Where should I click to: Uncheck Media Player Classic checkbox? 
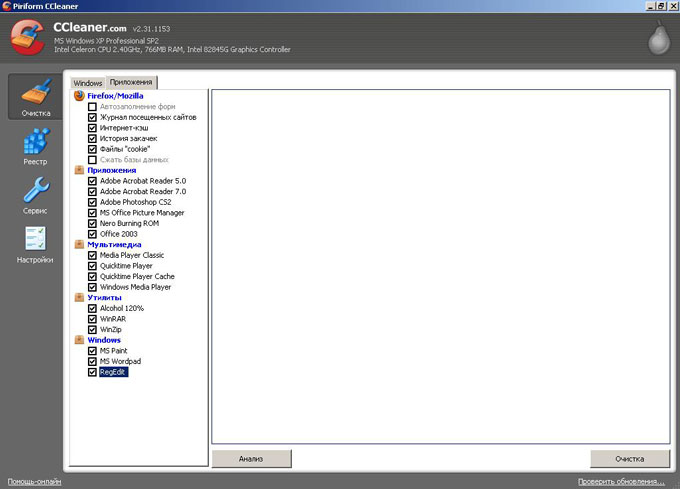92,255
